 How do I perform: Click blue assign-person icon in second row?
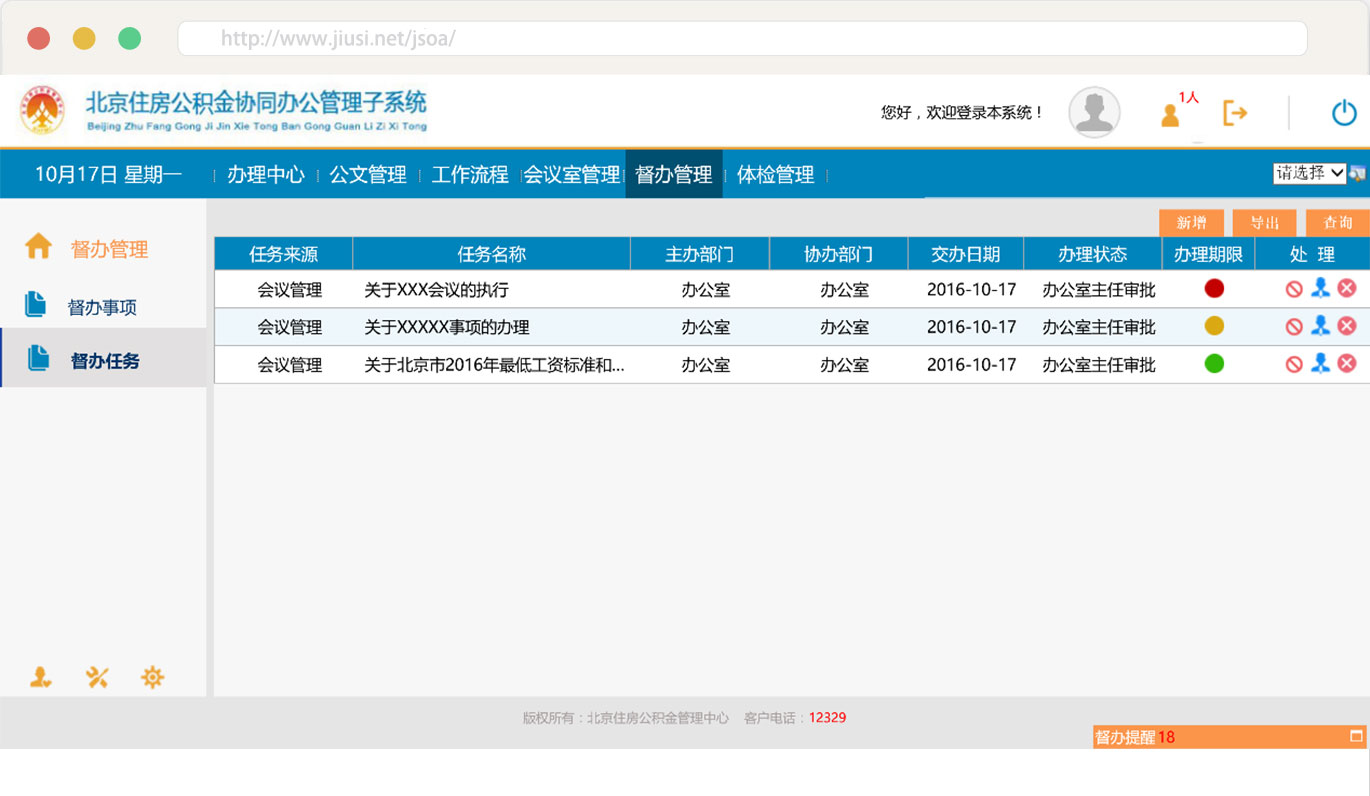click(1320, 326)
